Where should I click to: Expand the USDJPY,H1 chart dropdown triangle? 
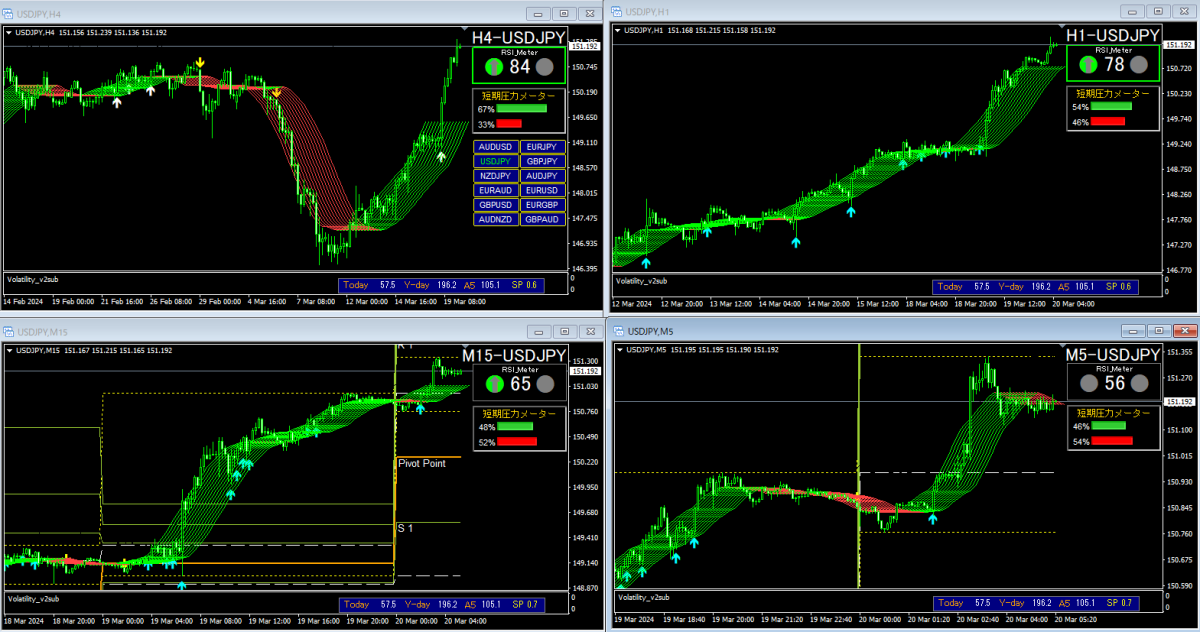click(x=618, y=31)
